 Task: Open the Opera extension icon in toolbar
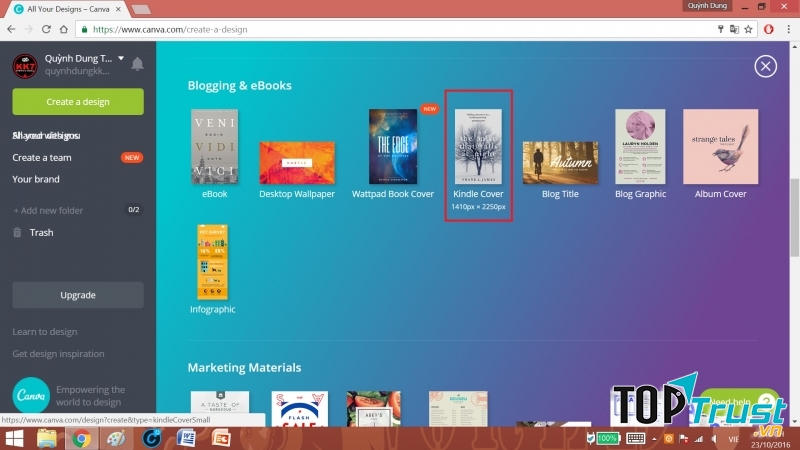coord(769,30)
